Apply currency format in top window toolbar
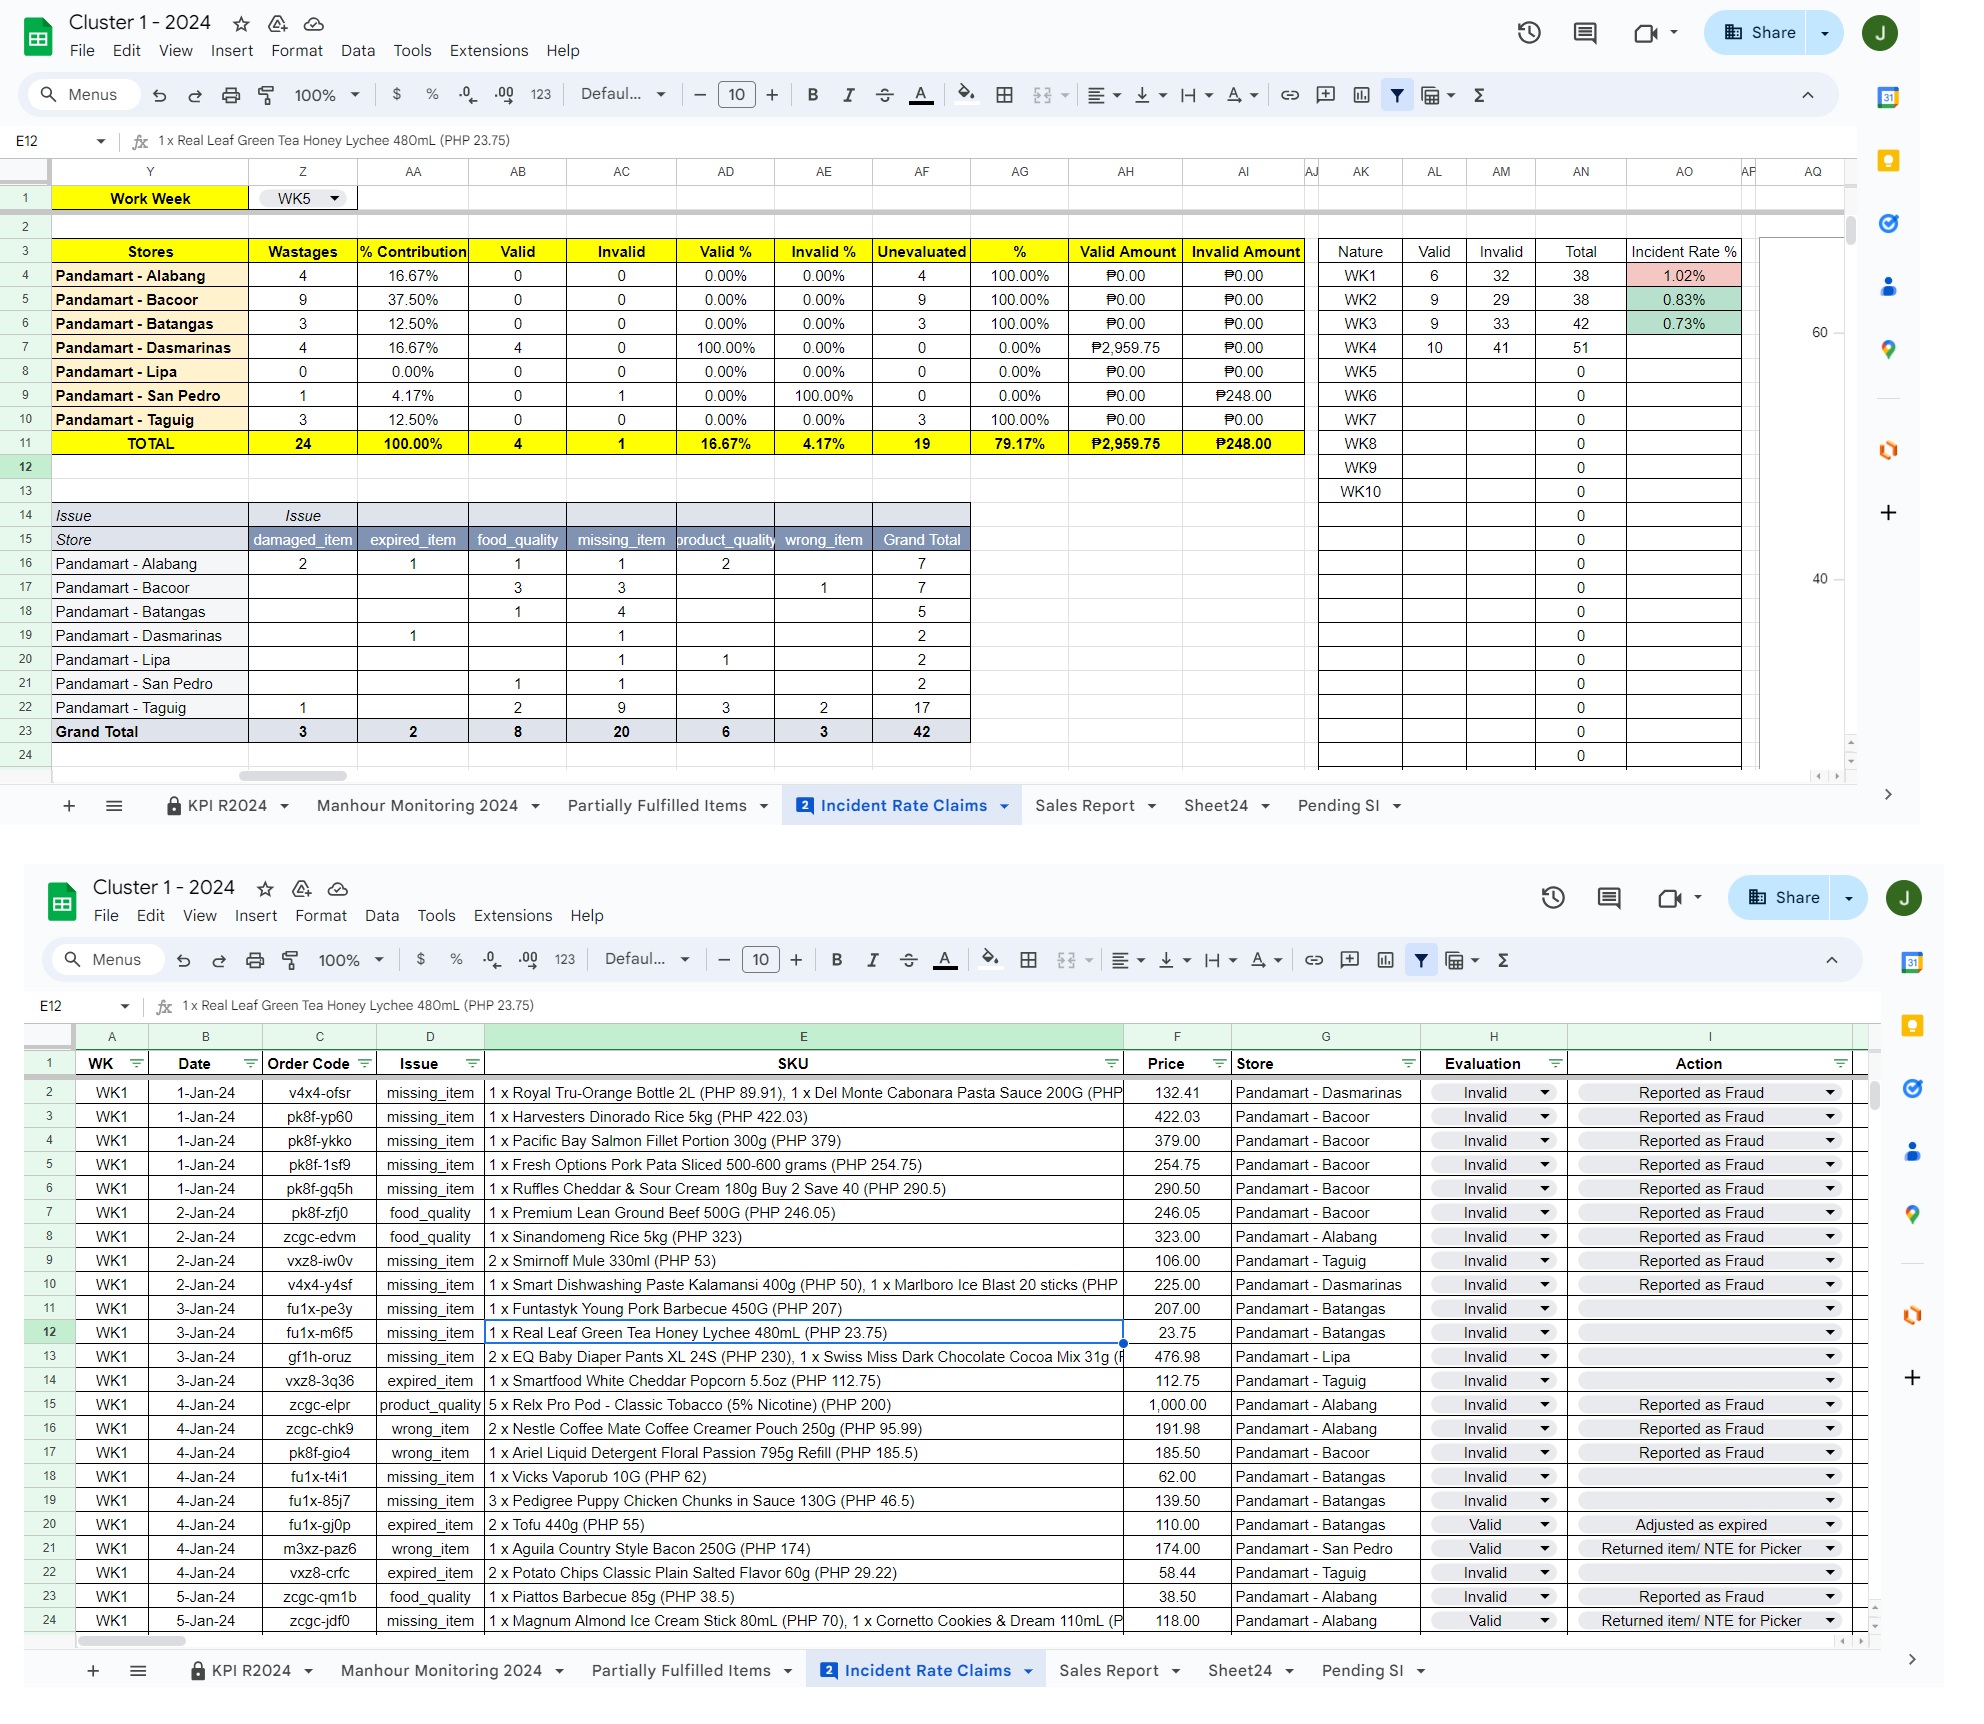 click(x=397, y=94)
